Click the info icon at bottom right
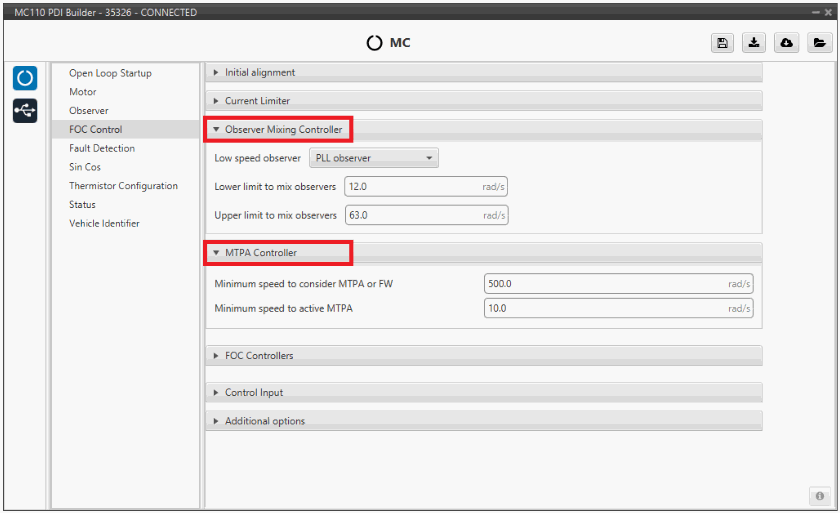Image resolution: width=840 pixels, height=513 pixels. pyautogui.click(x=819, y=496)
